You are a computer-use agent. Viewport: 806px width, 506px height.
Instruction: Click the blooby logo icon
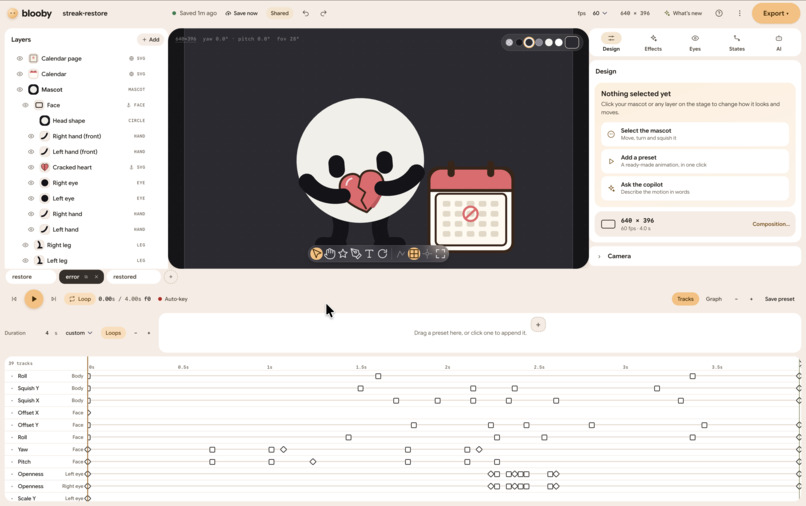click(x=13, y=13)
